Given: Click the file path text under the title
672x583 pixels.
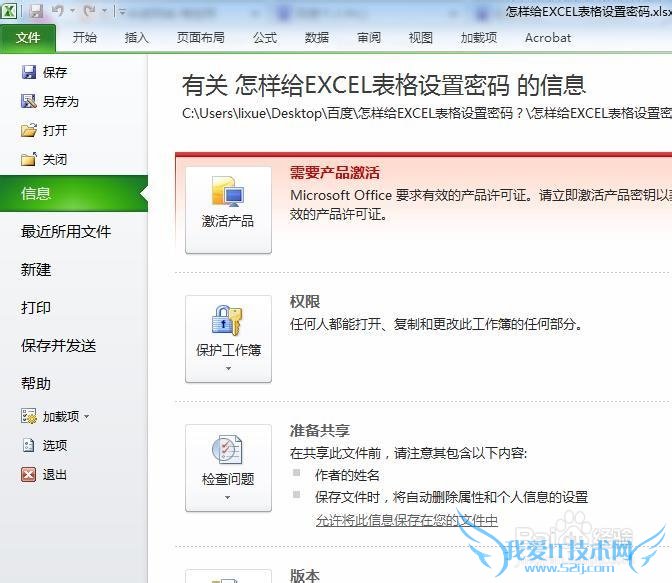Looking at the screenshot, I should pos(427,113).
